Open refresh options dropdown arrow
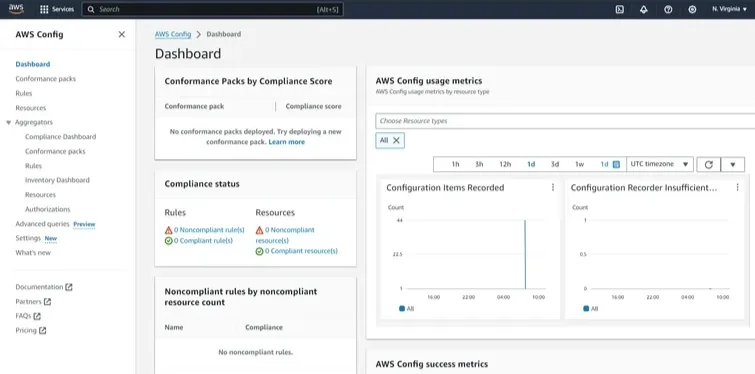This screenshot has width=755, height=374. pyautogui.click(x=732, y=164)
